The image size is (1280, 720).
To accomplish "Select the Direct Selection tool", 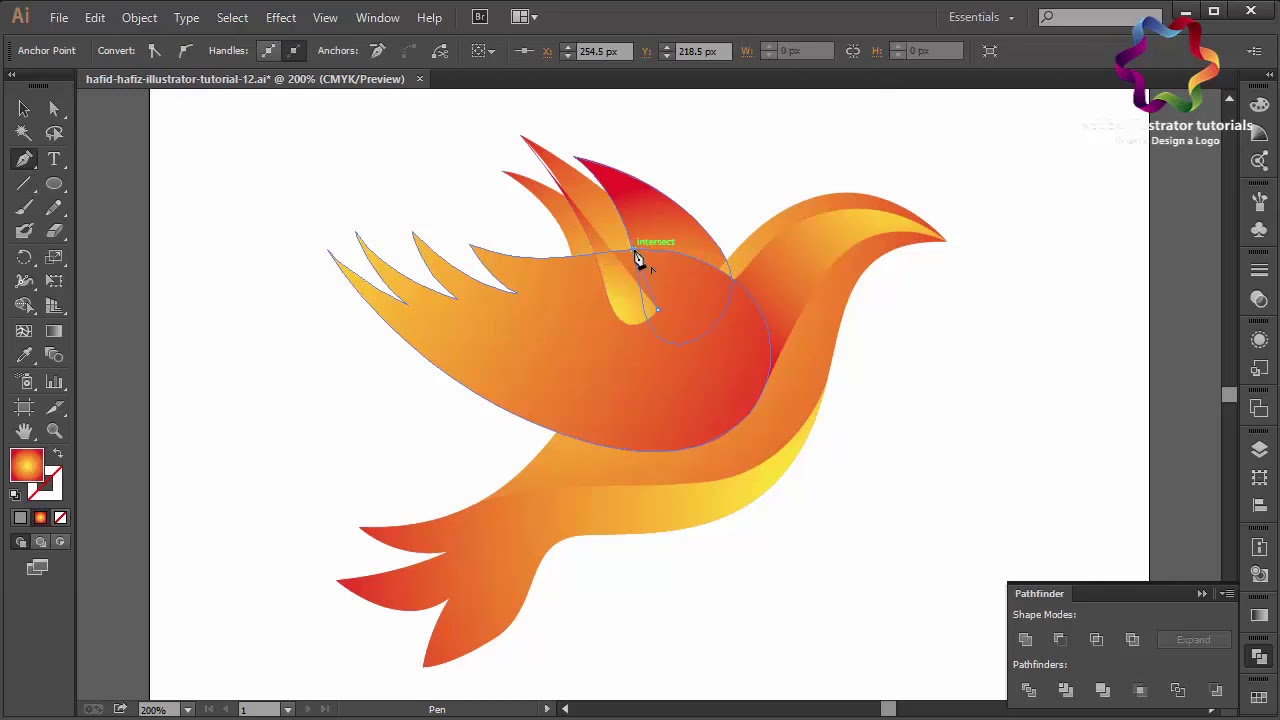I will coord(54,109).
